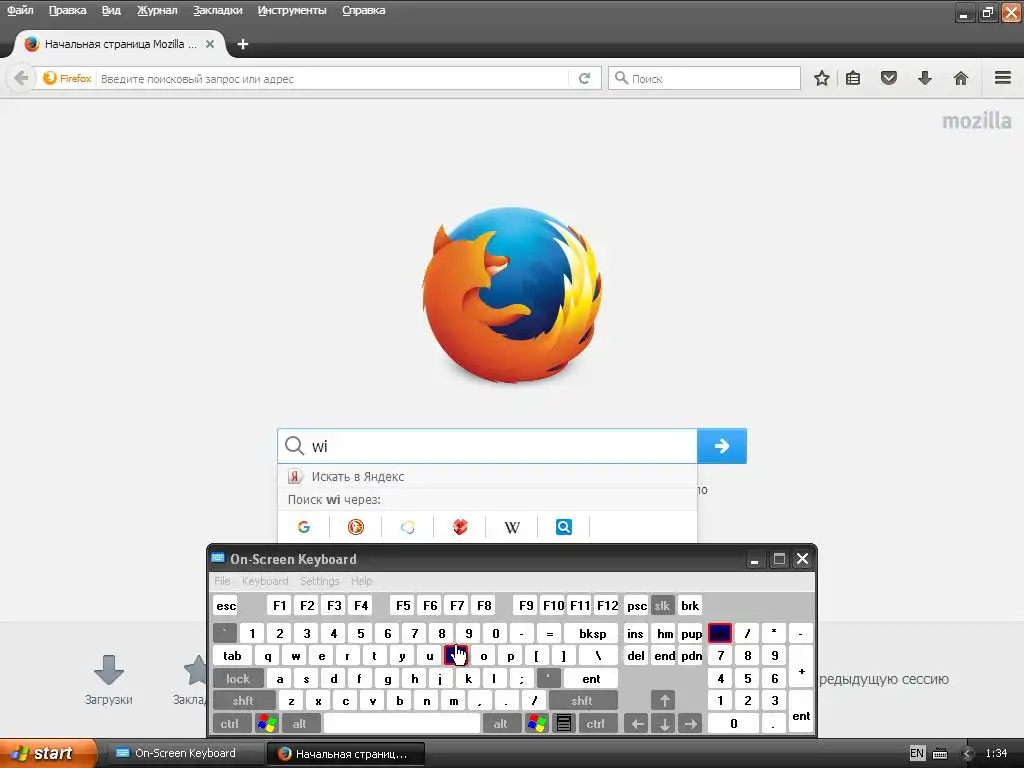
Task: Expand hidden tray icons chevron
Action: (x=968, y=754)
